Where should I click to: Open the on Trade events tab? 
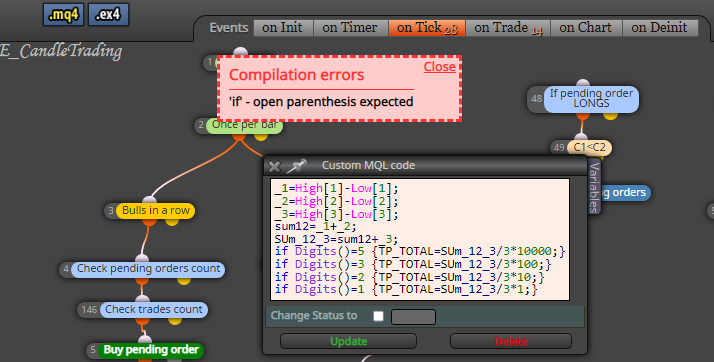click(508, 28)
